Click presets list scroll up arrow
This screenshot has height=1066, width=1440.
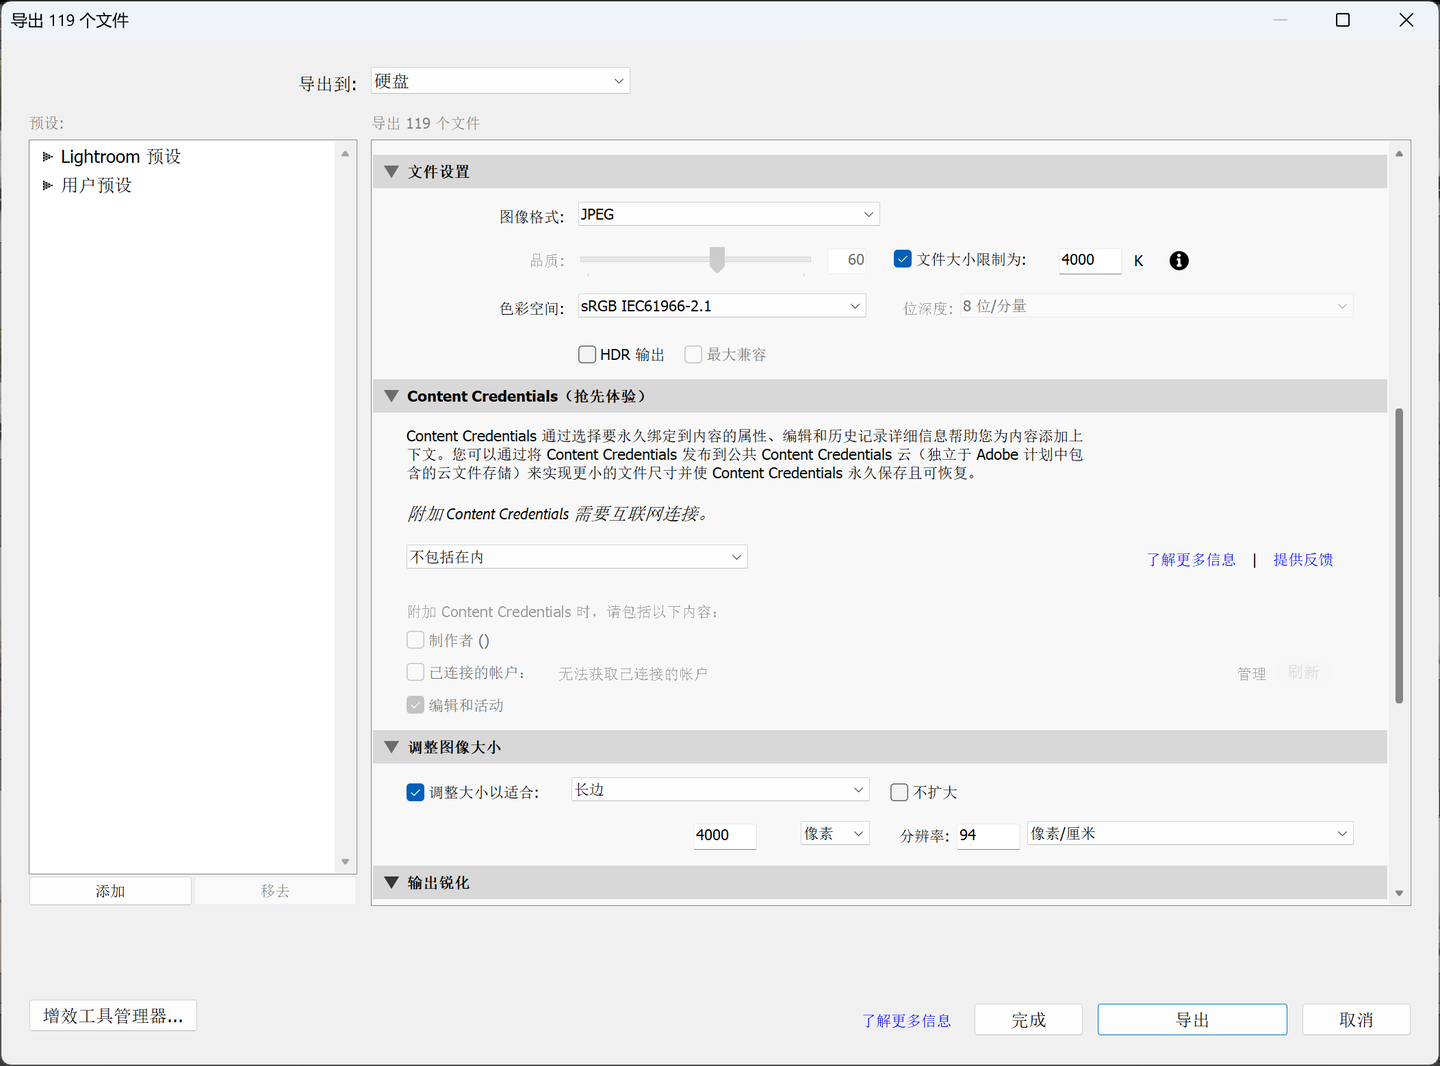(x=345, y=153)
